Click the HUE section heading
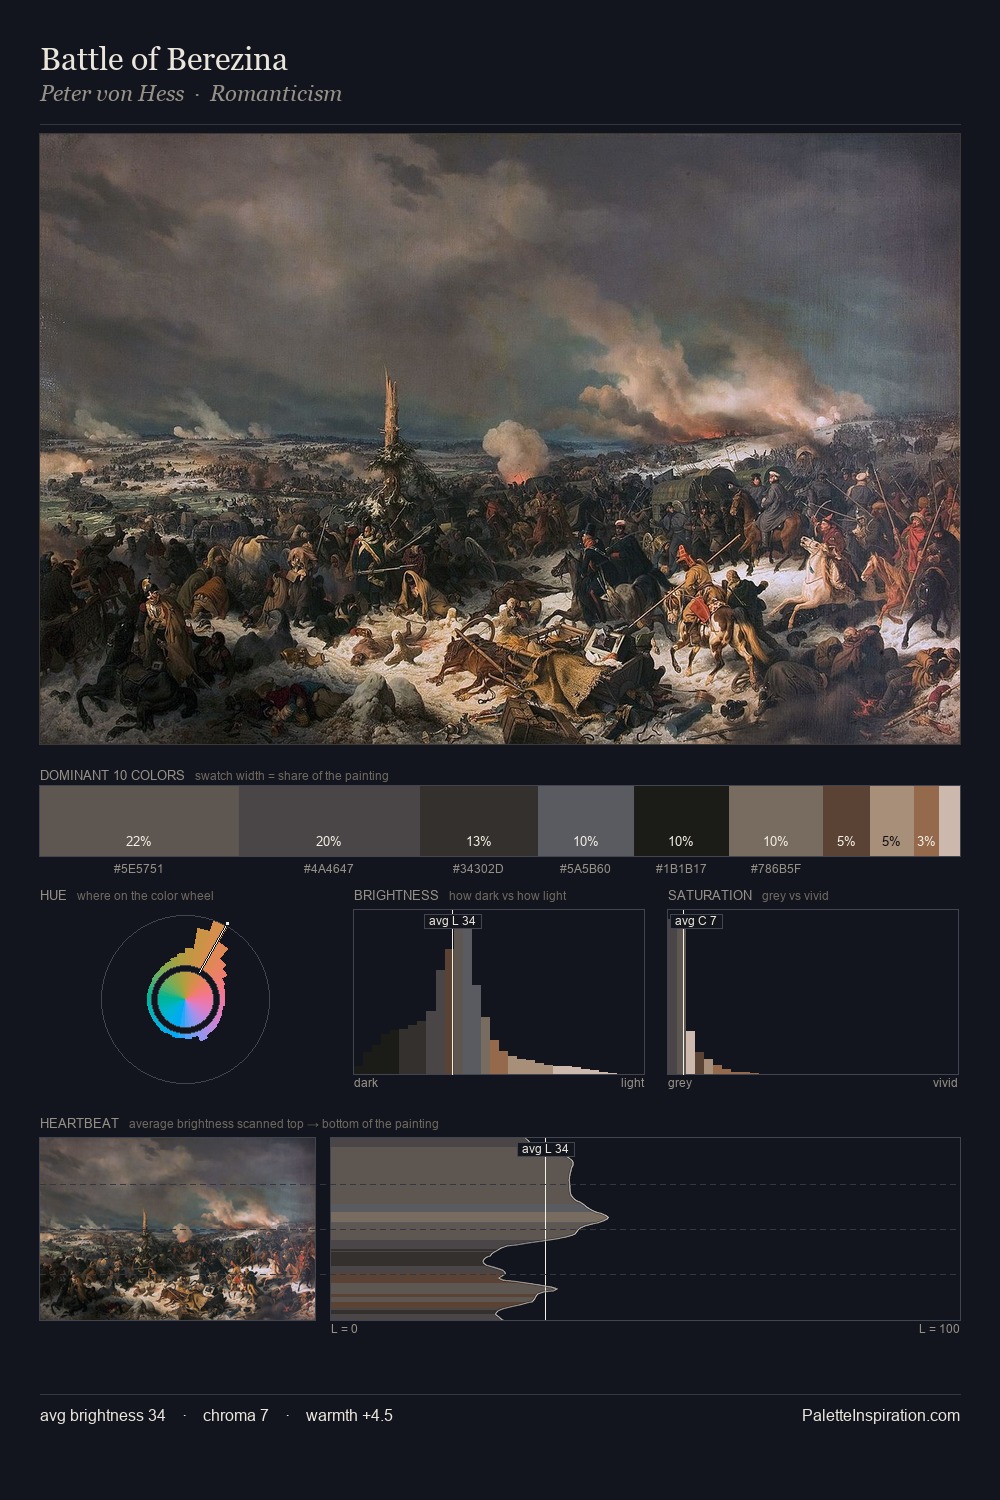The image size is (1000, 1500). tap(53, 895)
